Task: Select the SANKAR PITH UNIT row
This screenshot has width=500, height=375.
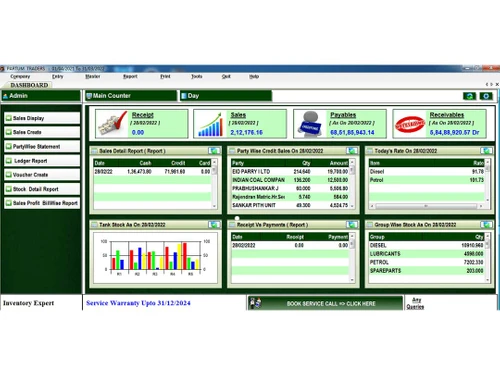Action: [x=290, y=205]
